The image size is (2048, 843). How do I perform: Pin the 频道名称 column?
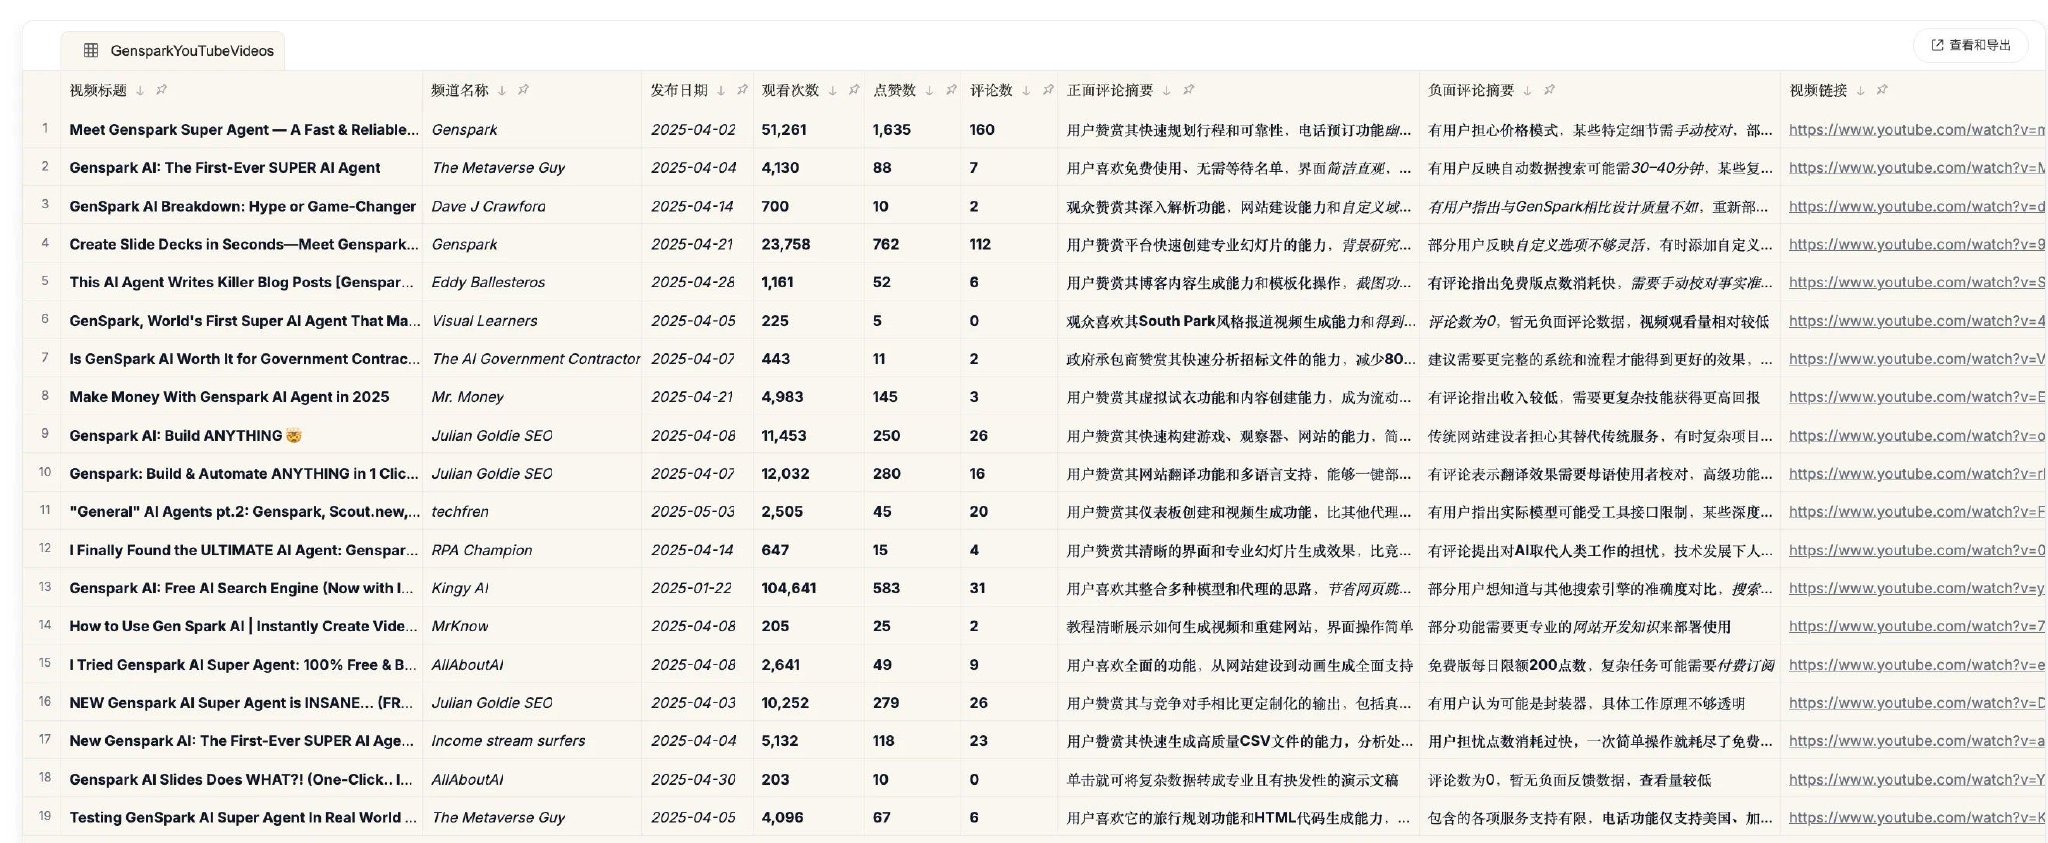[523, 90]
